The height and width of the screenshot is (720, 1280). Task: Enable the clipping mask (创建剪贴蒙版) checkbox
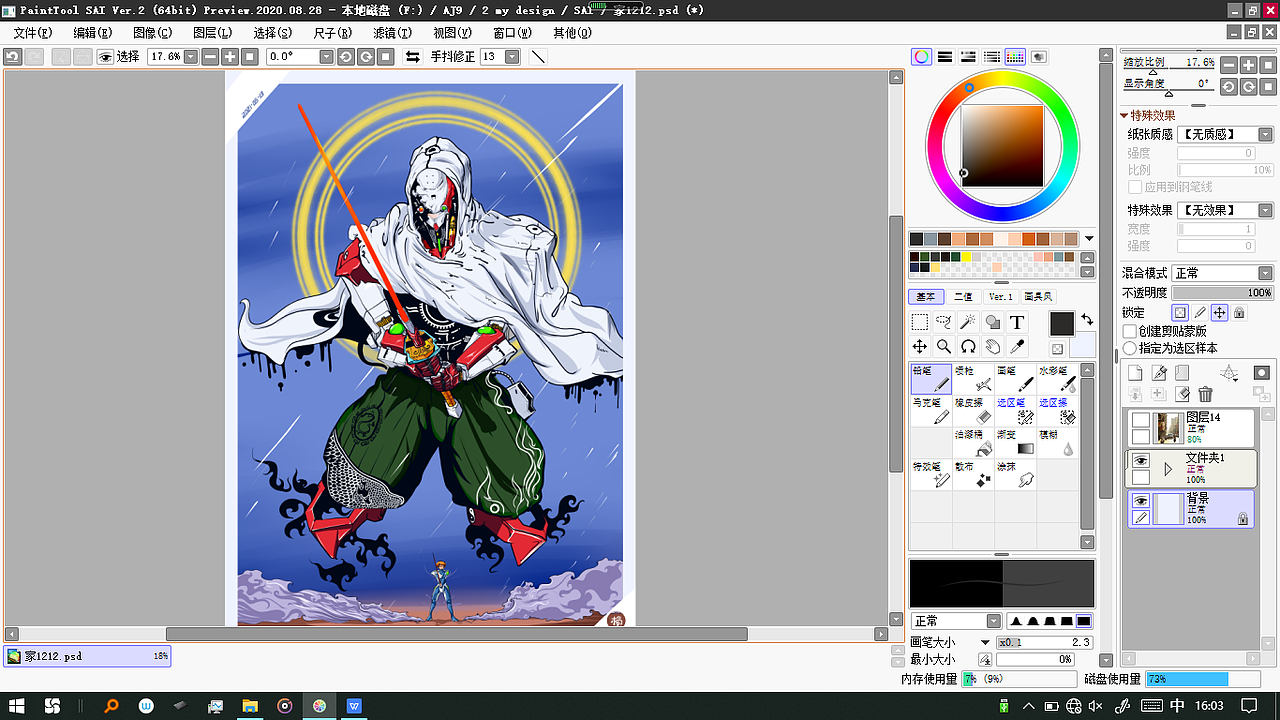[1131, 331]
